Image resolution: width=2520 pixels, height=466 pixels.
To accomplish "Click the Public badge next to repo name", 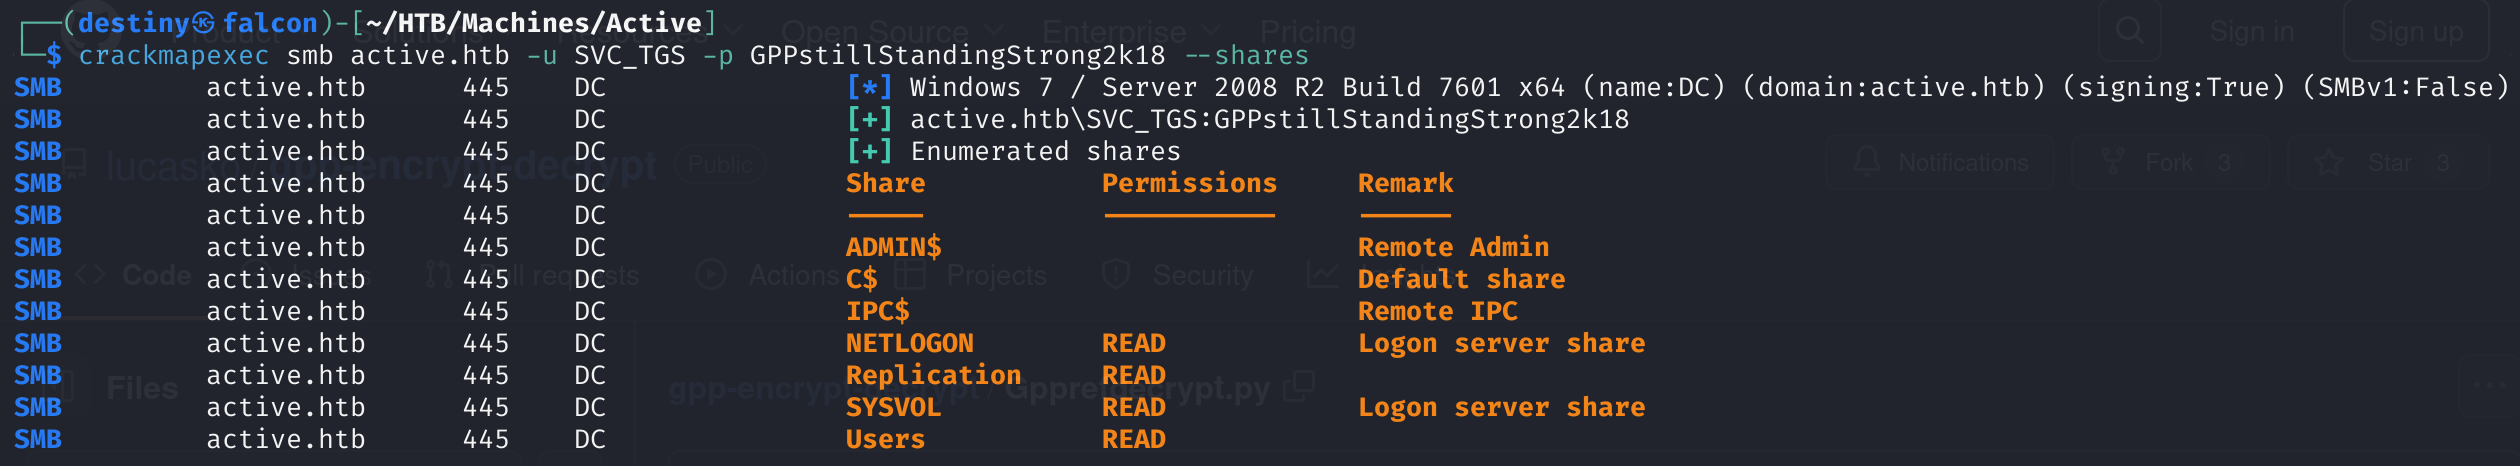I will pyautogui.click(x=720, y=165).
